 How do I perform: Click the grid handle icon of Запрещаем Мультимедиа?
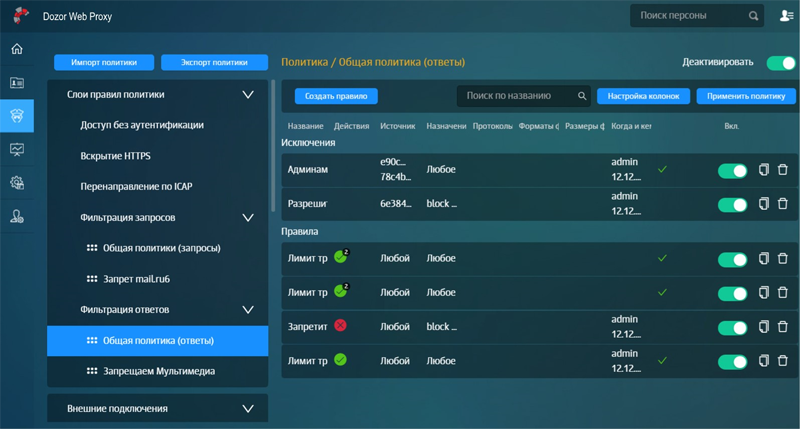coord(92,371)
